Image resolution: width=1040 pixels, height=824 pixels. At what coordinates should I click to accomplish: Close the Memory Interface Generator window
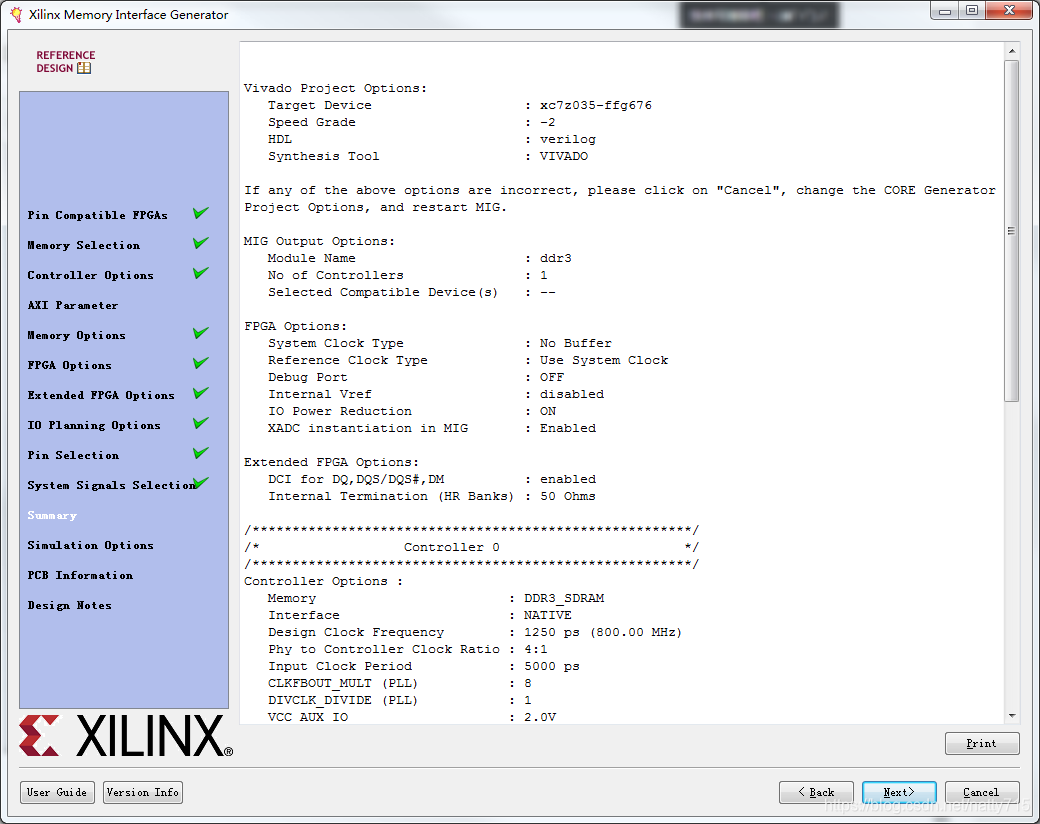1009,11
